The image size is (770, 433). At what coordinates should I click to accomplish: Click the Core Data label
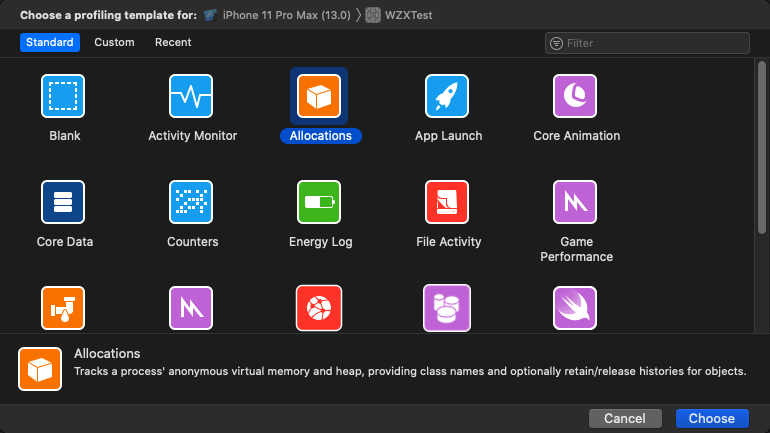65,242
